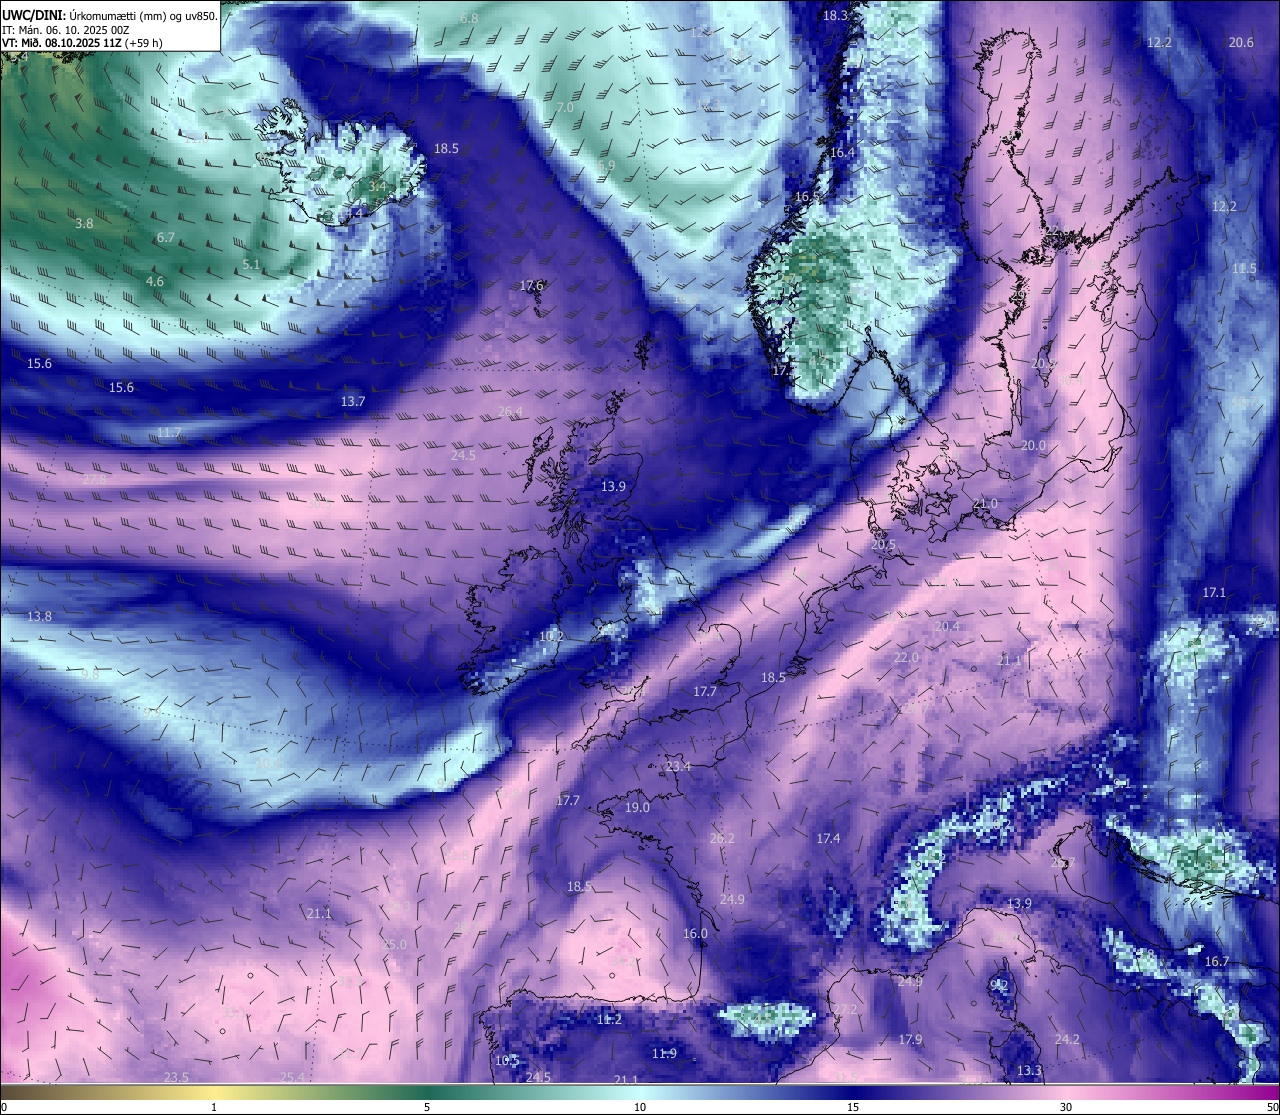Screen dimensions: 1280x1115
Task: Click the 21.0 value label
Action: click(986, 503)
